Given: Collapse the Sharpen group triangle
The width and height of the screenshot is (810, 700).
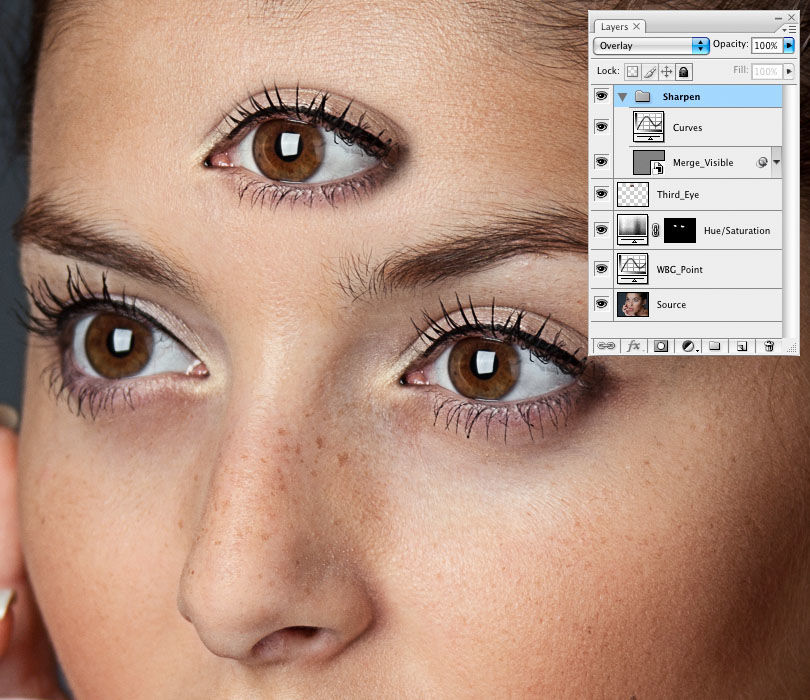Looking at the screenshot, I should tap(622, 97).
